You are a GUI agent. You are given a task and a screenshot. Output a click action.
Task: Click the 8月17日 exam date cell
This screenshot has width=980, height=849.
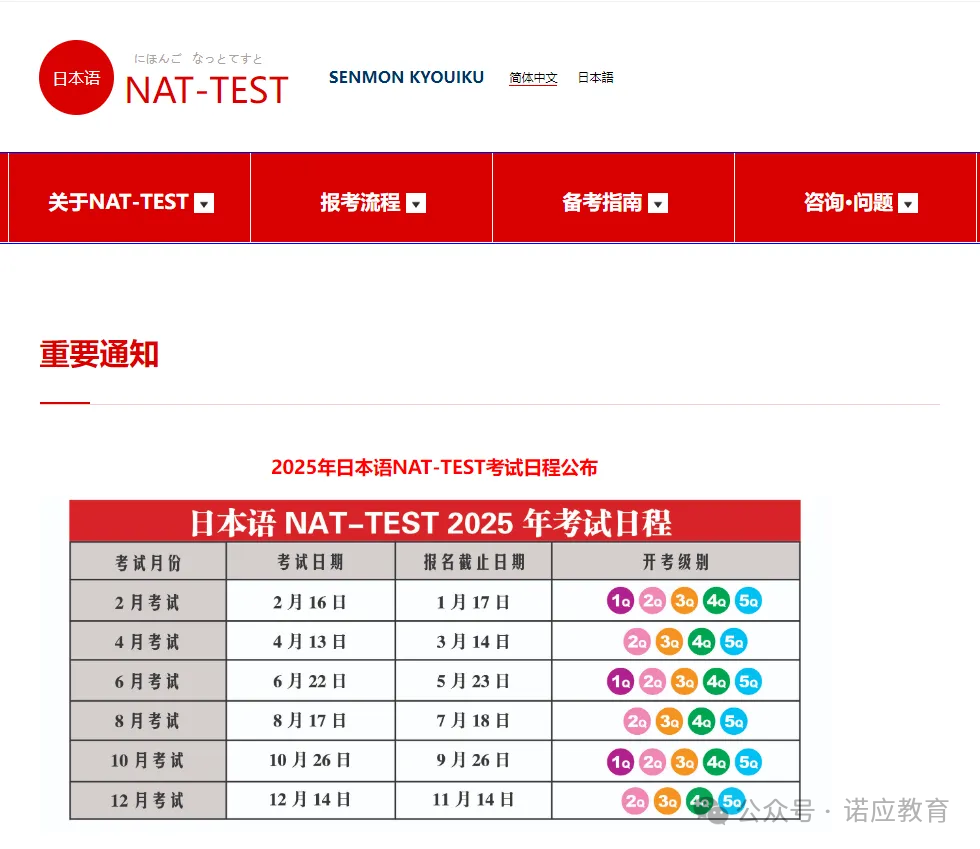(x=311, y=721)
